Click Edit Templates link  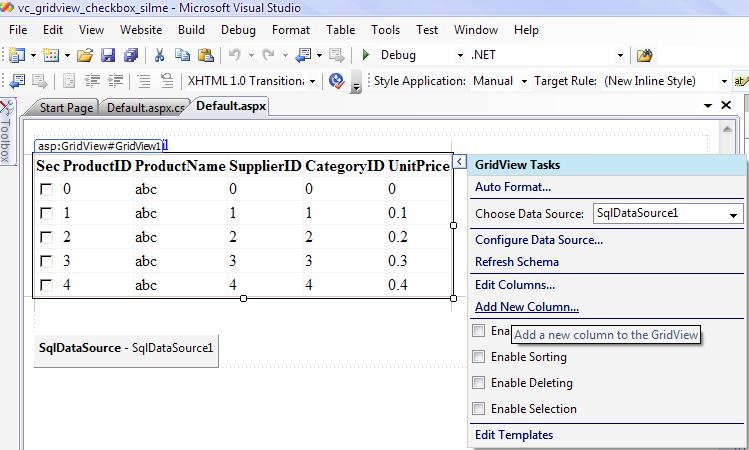tap(514, 435)
